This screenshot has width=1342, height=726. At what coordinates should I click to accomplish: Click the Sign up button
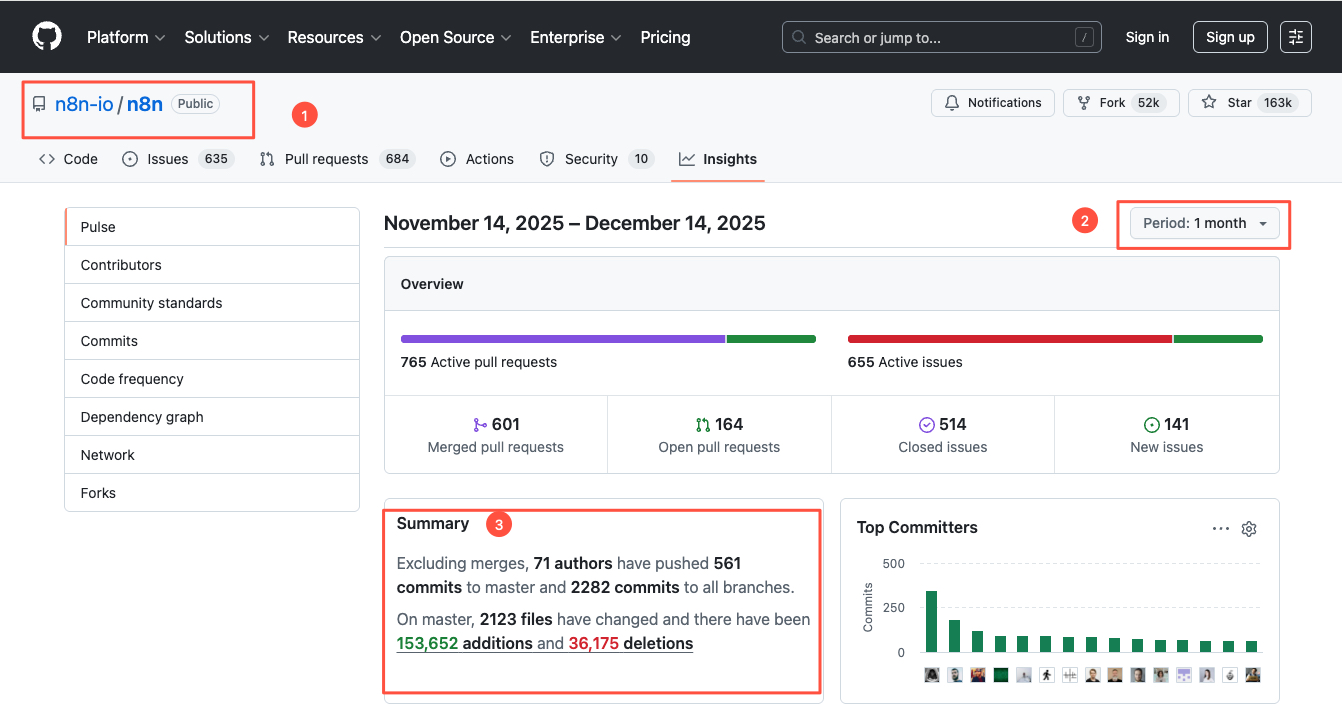click(x=1230, y=37)
